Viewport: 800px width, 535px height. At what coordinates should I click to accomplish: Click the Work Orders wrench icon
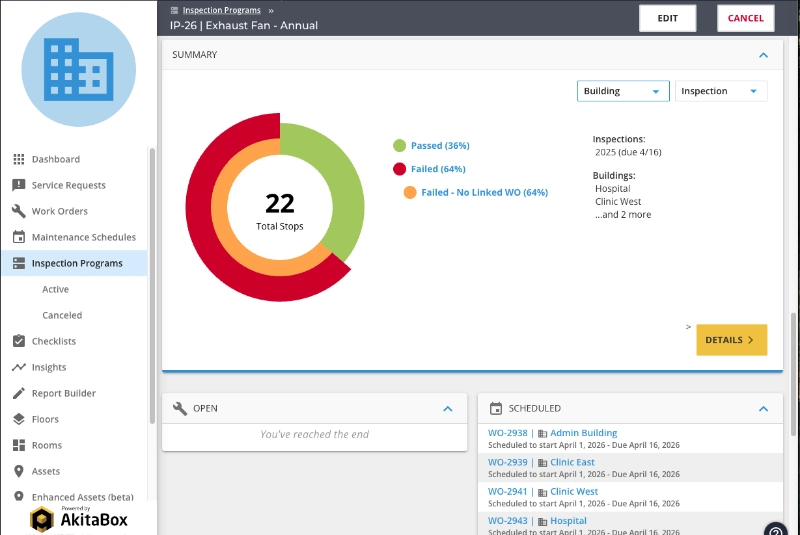(x=19, y=211)
